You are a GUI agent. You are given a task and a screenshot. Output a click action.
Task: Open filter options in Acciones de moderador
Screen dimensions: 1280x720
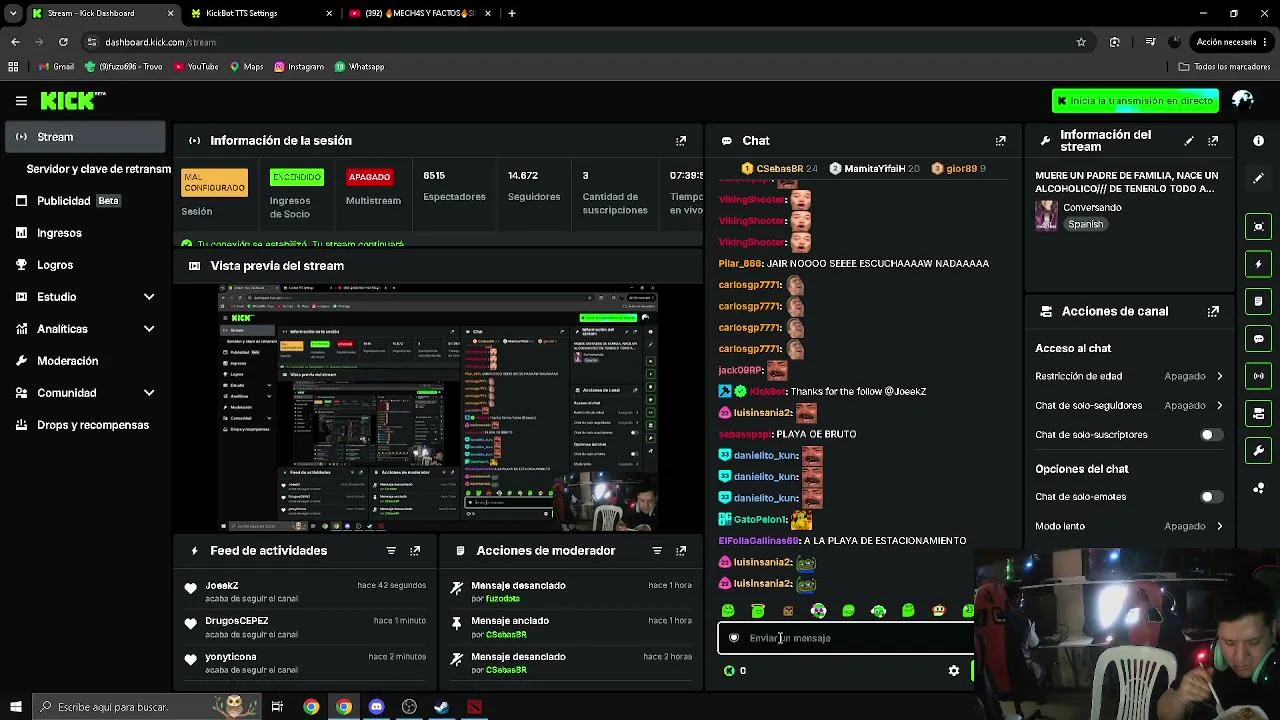pos(657,551)
